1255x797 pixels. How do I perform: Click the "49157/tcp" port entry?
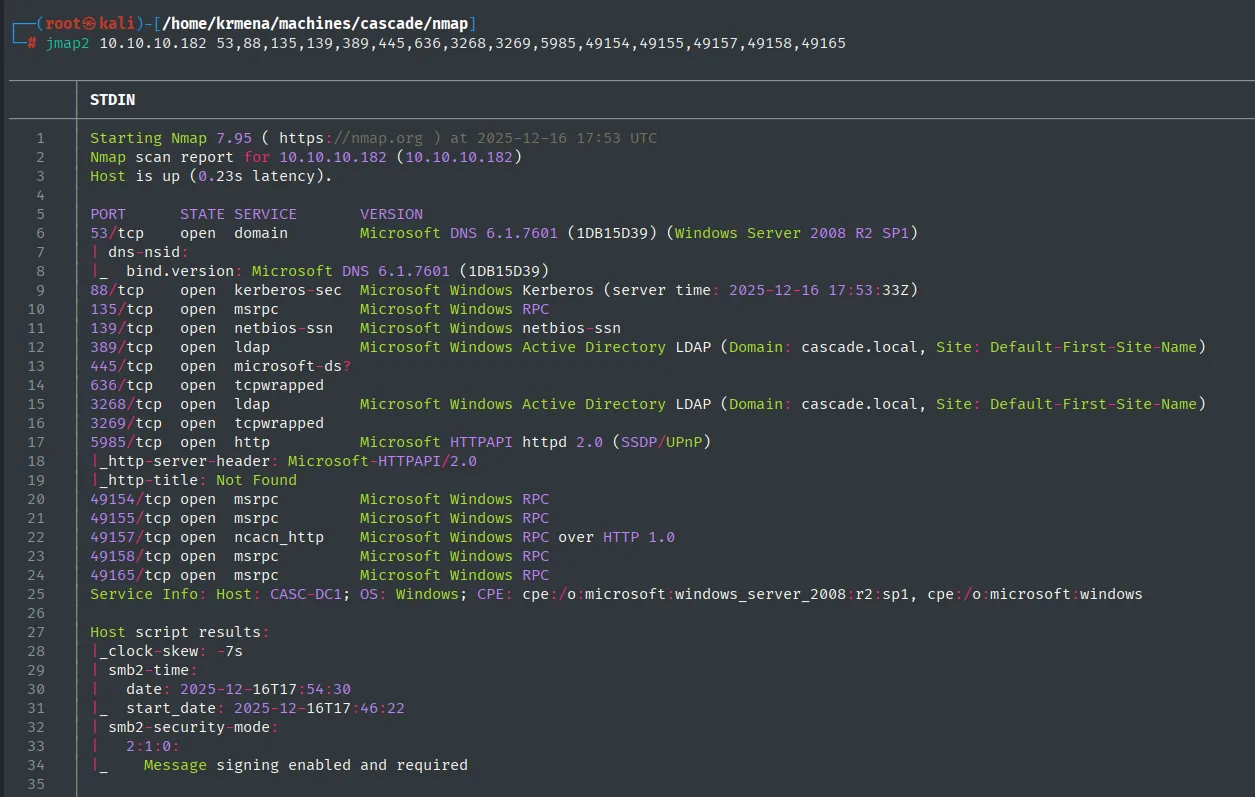pyautogui.click(x=130, y=537)
